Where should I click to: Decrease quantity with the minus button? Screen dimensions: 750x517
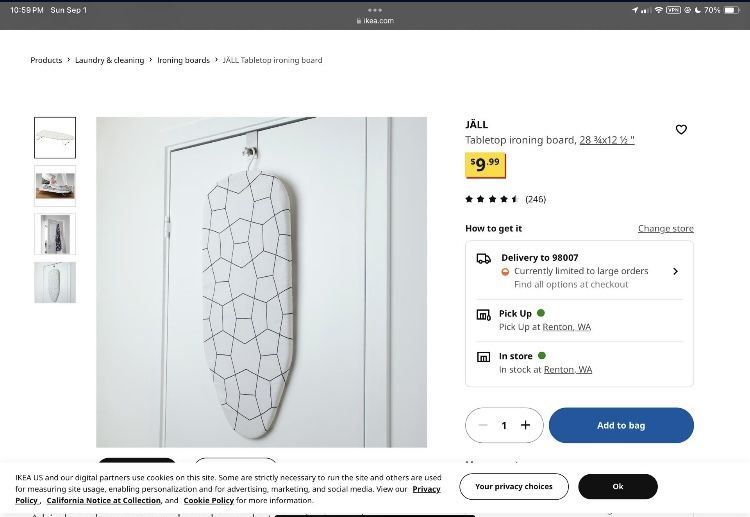483,425
